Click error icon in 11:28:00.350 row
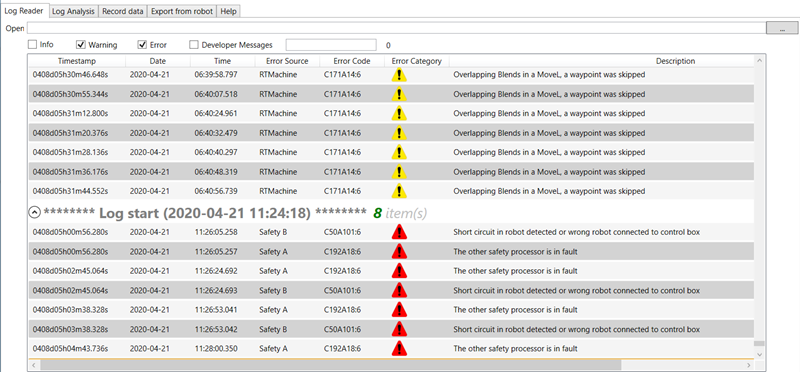The width and height of the screenshot is (800, 372). [x=399, y=349]
